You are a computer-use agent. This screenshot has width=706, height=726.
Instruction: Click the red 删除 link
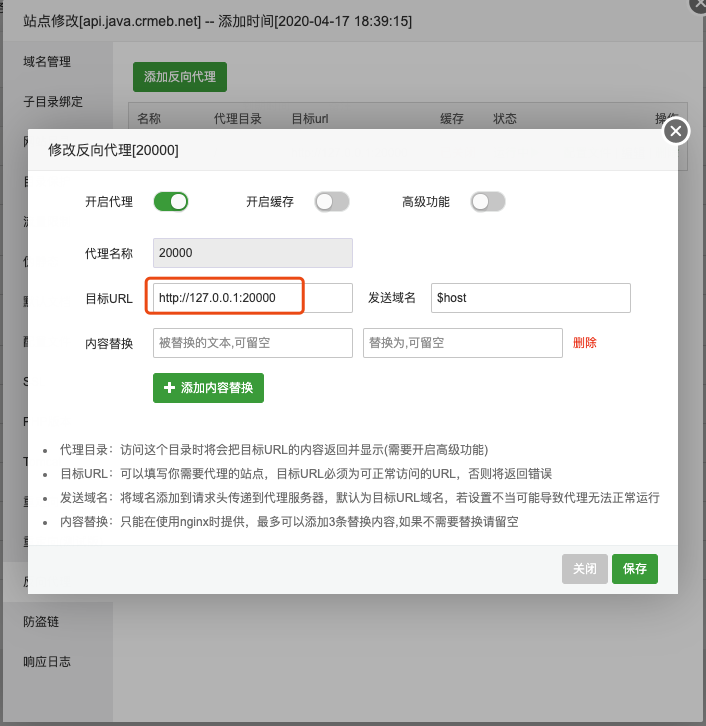tap(585, 343)
